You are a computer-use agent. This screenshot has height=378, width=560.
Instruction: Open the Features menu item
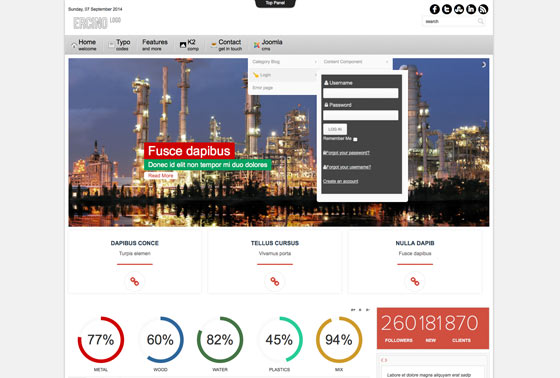(155, 45)
